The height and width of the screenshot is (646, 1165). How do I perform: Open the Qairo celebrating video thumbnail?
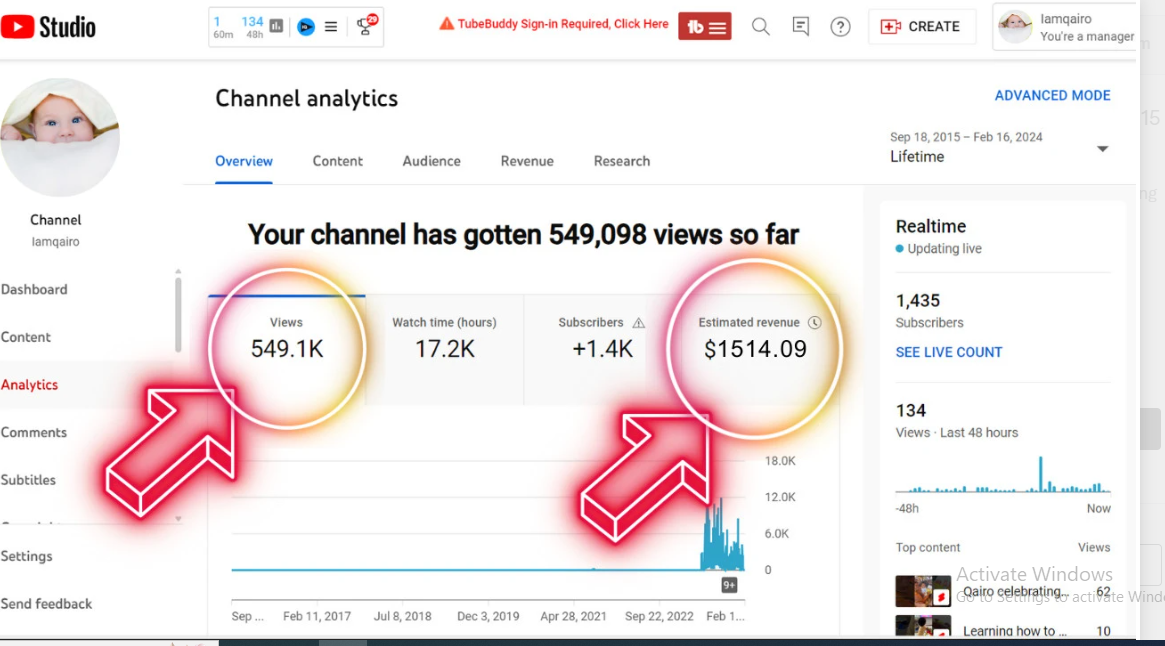(x=922, y=591)
